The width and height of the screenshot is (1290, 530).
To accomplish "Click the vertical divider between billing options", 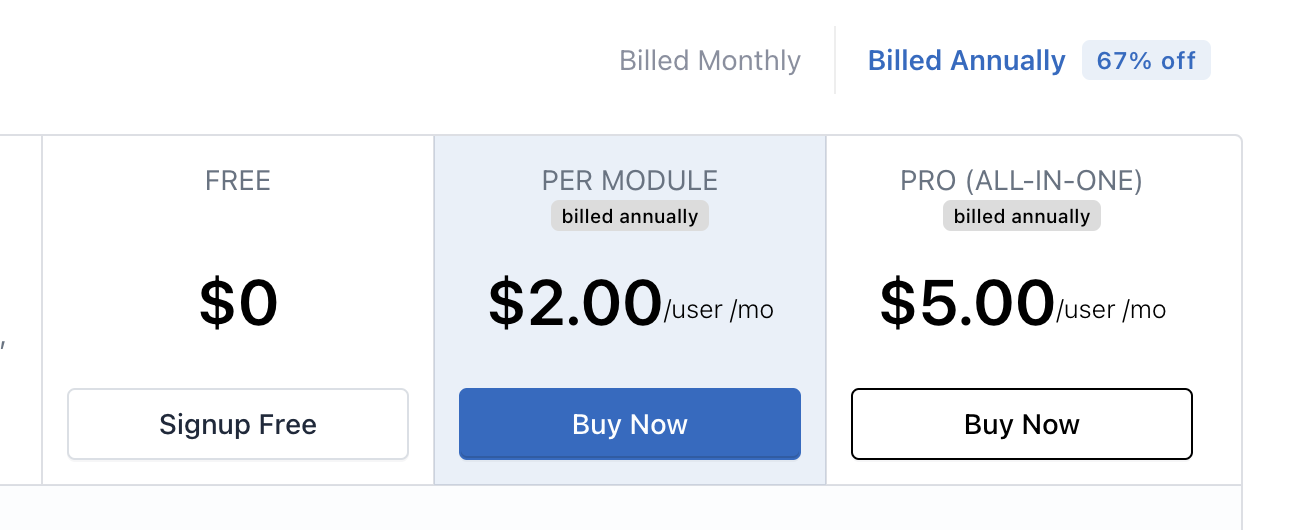I will pyautogui.click(x=835, y=60).
